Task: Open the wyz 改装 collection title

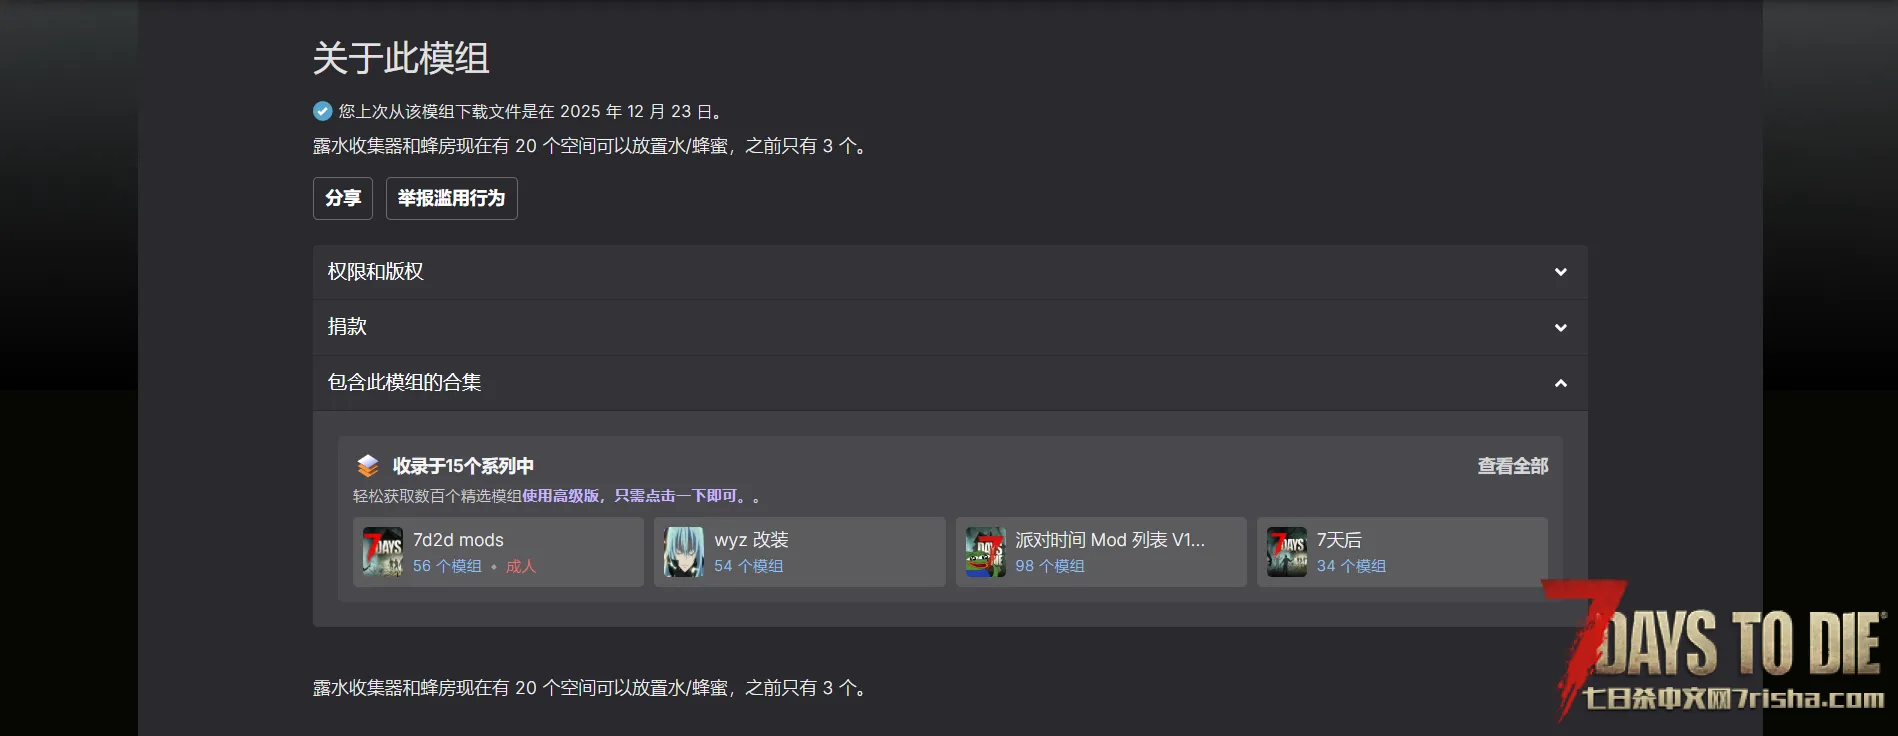Action: [751, 540]
